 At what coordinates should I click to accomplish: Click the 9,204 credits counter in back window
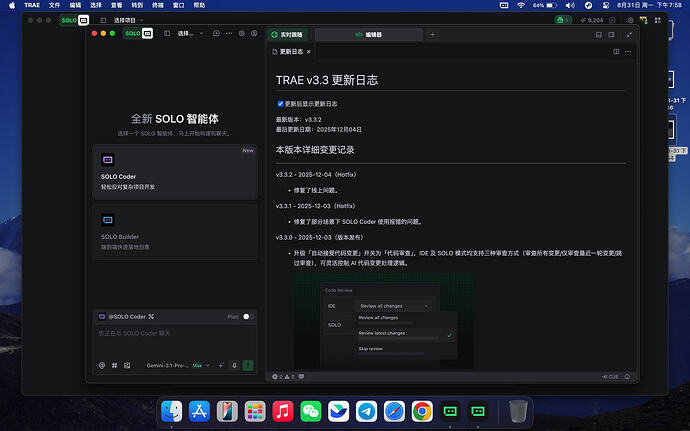coord(592,20)
